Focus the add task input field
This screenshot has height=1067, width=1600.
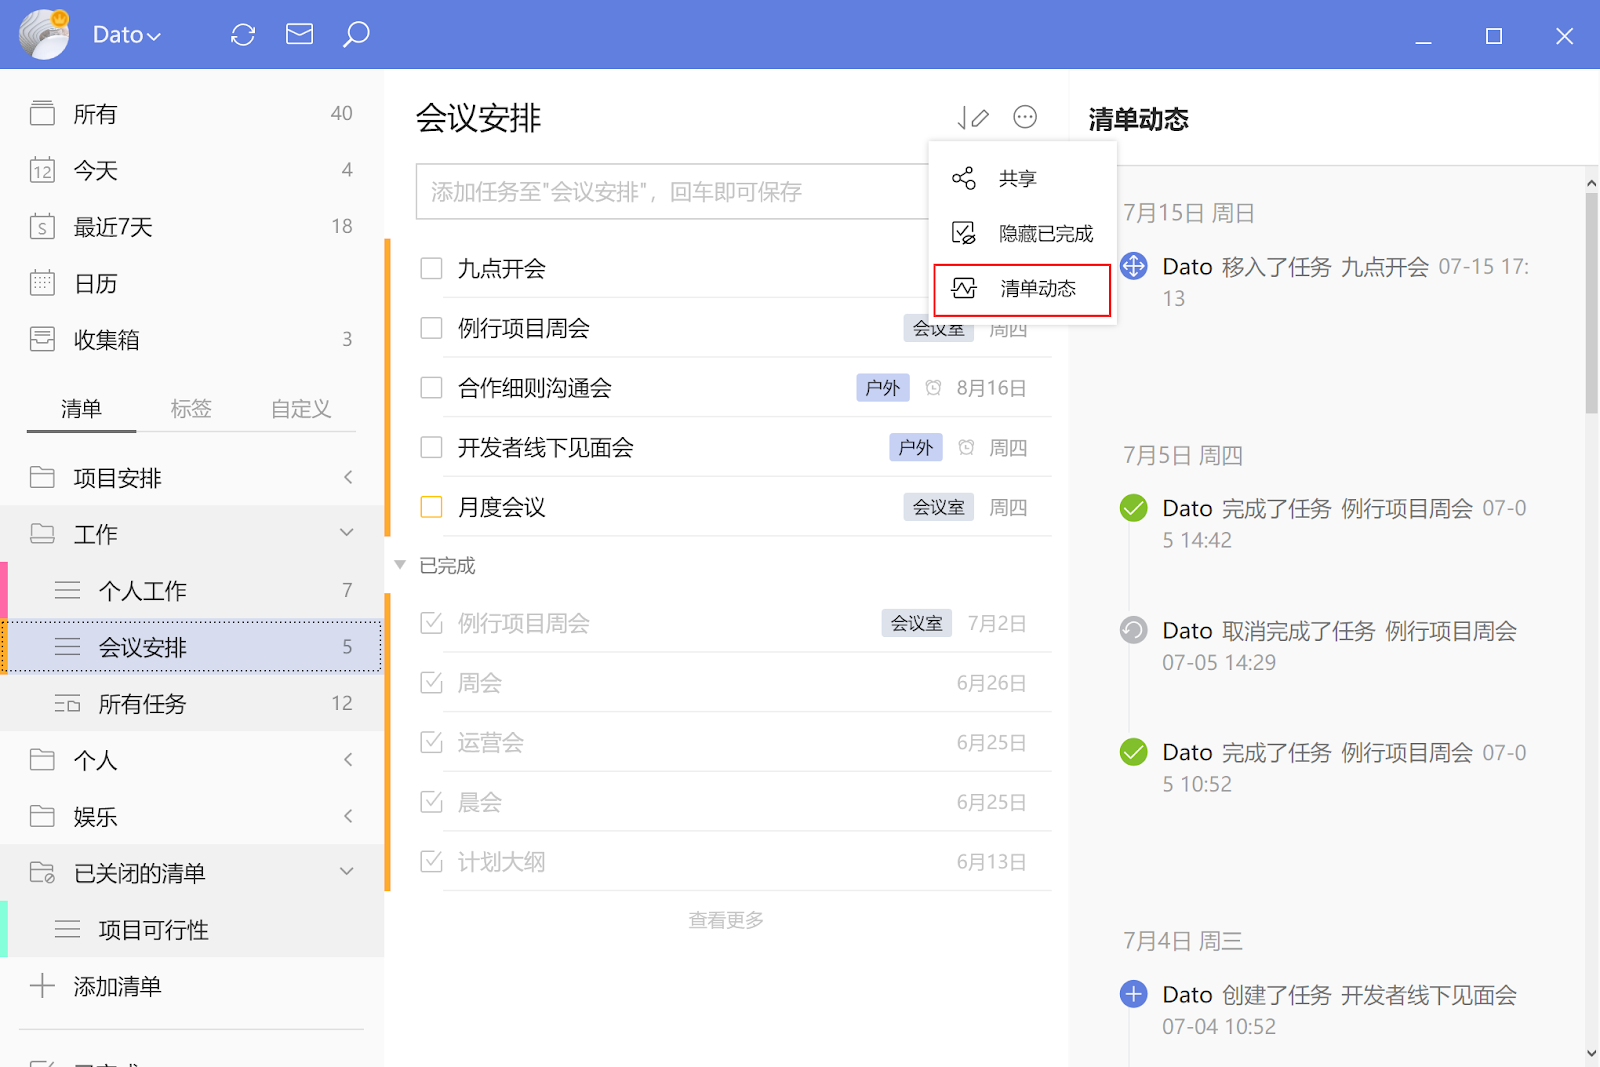coord(670,192)
